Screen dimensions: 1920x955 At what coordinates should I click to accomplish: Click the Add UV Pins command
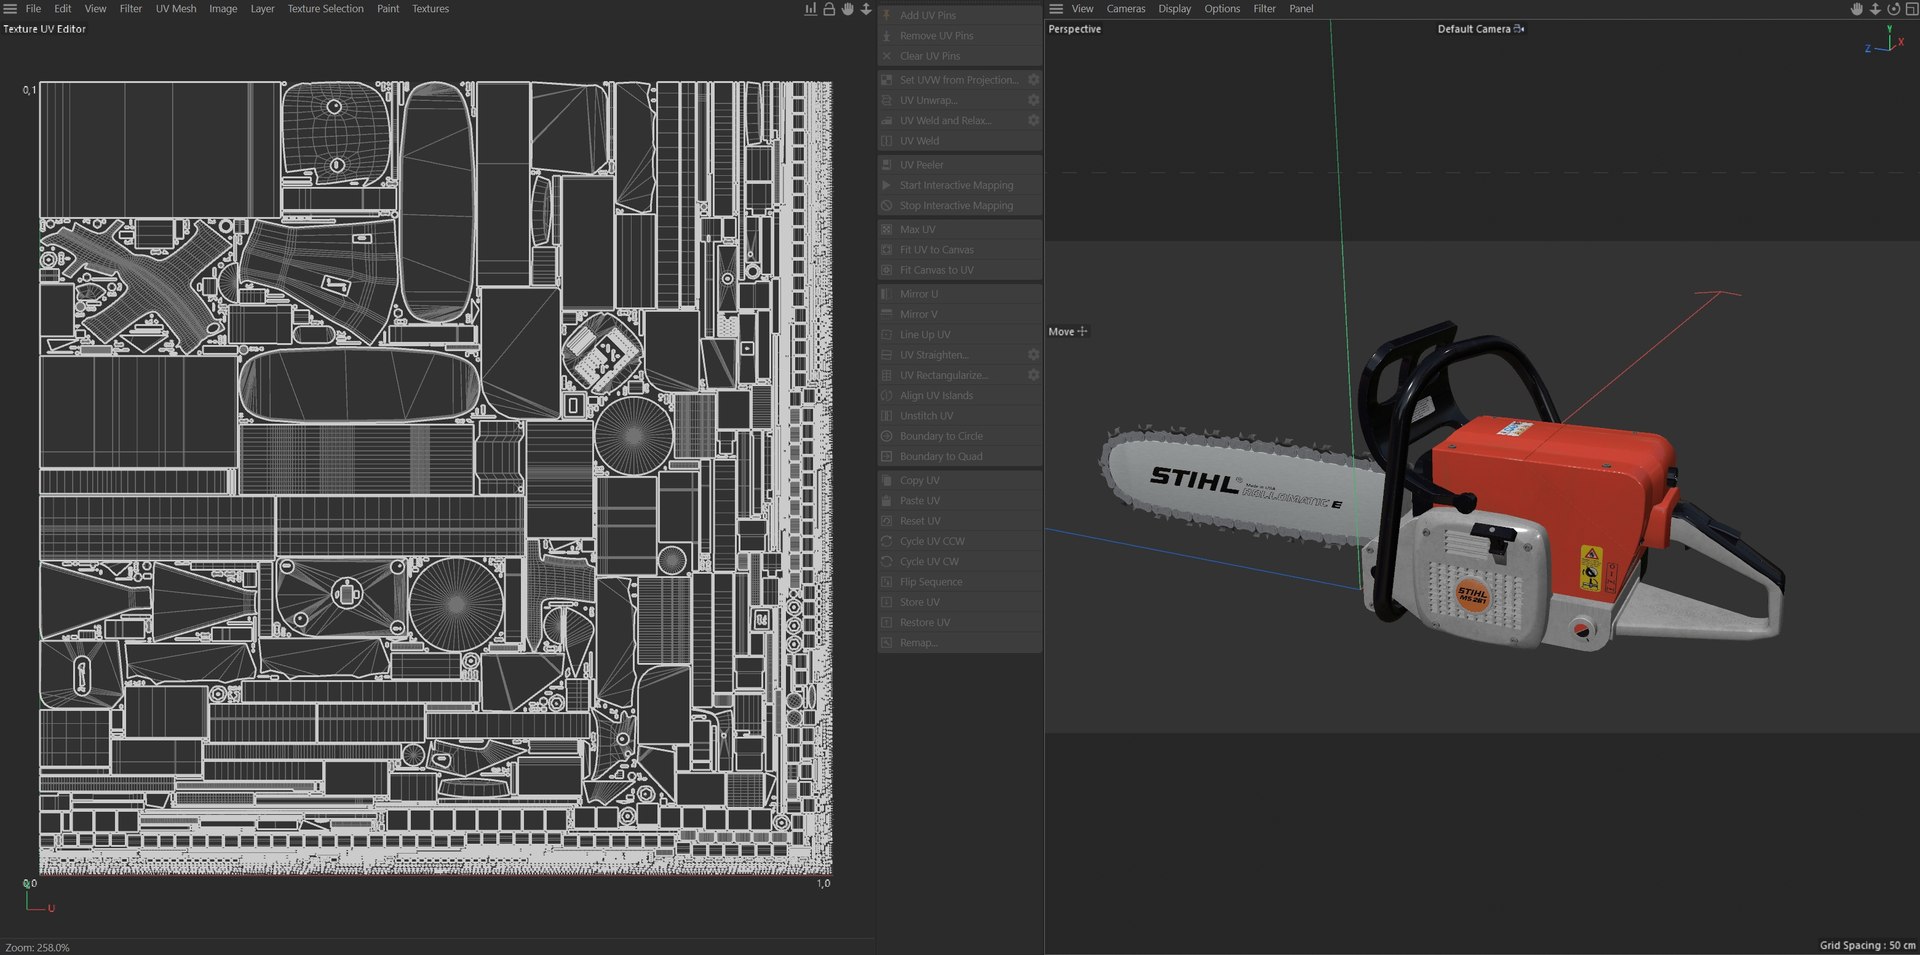pos(960,15)
